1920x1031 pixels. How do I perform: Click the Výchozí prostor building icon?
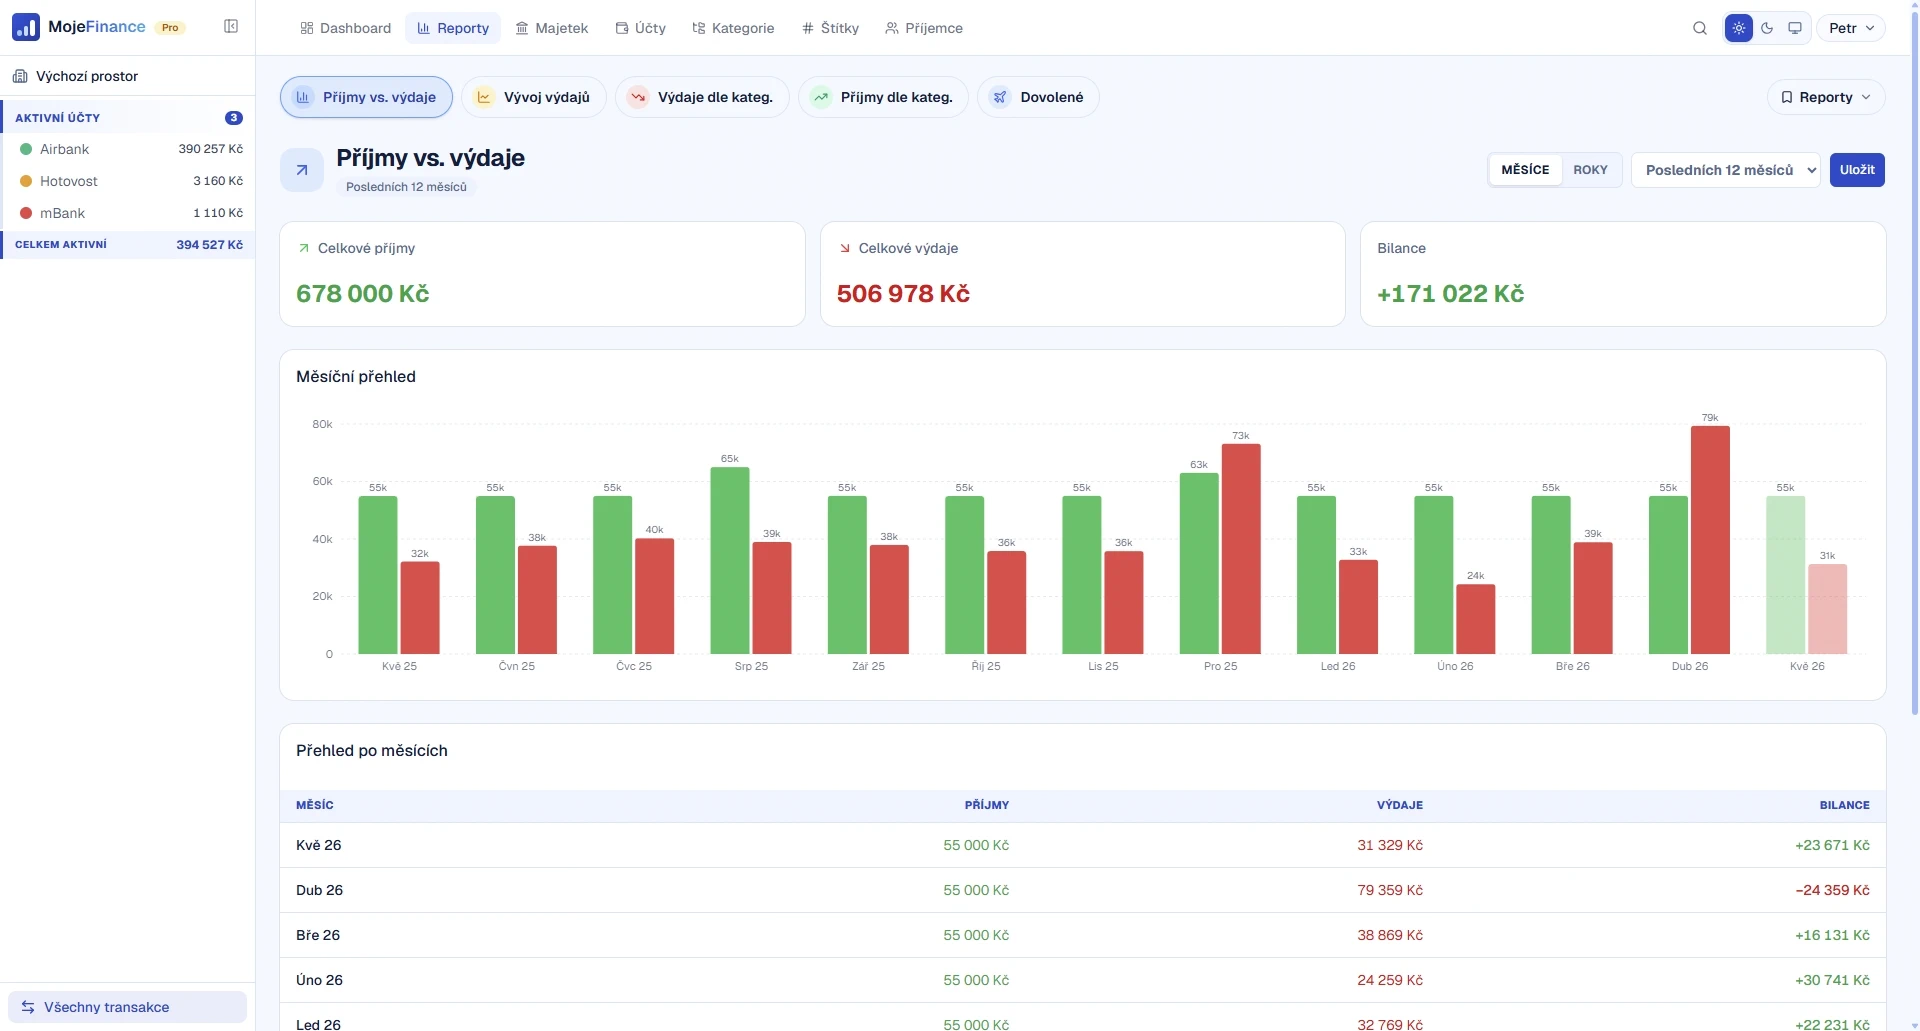coord(20,76)
